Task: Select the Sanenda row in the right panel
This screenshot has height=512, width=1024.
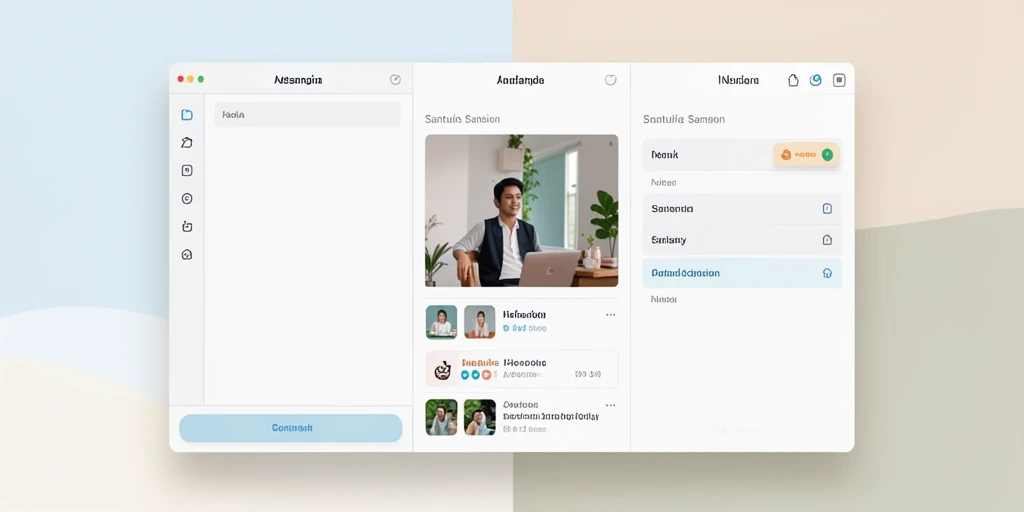Action: (743, 209)
